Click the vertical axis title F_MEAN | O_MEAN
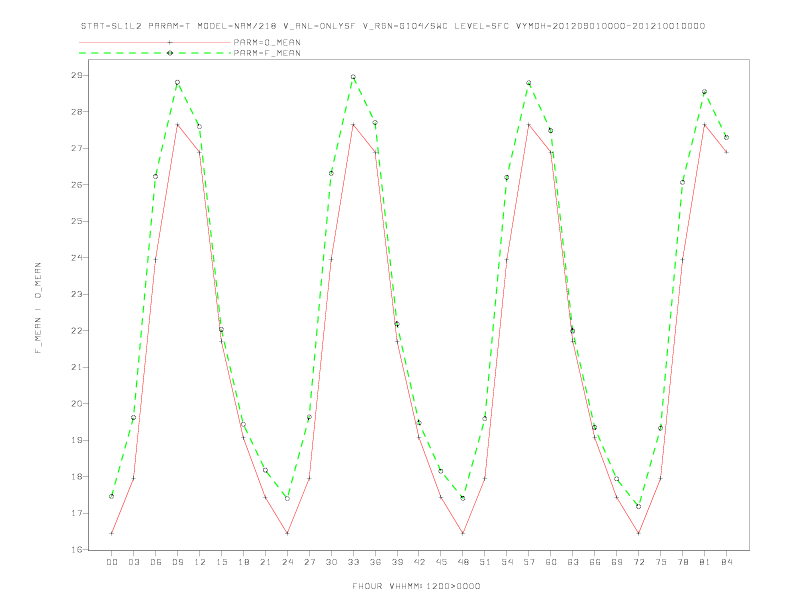This screenshot has width=792, height=612. click(x=38, y=308)
